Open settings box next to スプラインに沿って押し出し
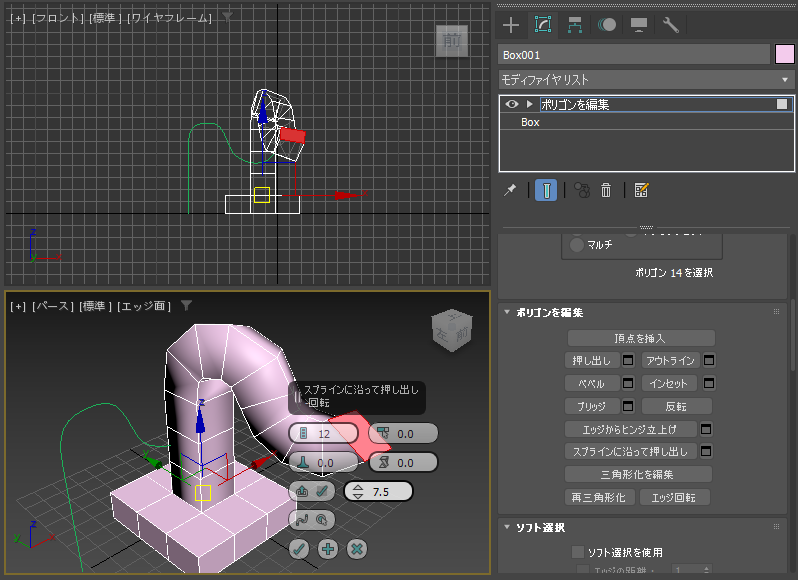This screenshot has width=798, height=580. coord(706,451)
